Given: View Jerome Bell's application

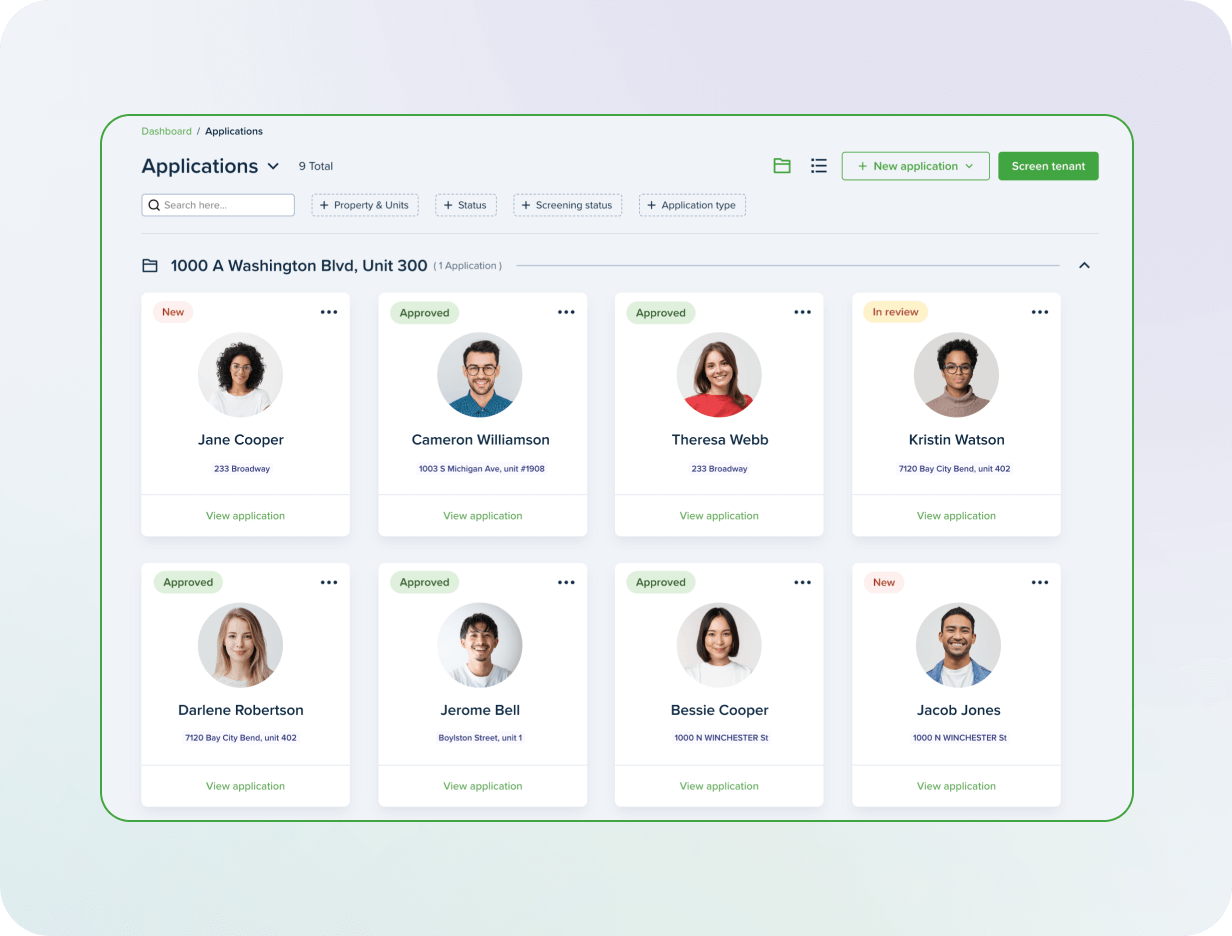Looking at the screenshot, I should 483,785.
